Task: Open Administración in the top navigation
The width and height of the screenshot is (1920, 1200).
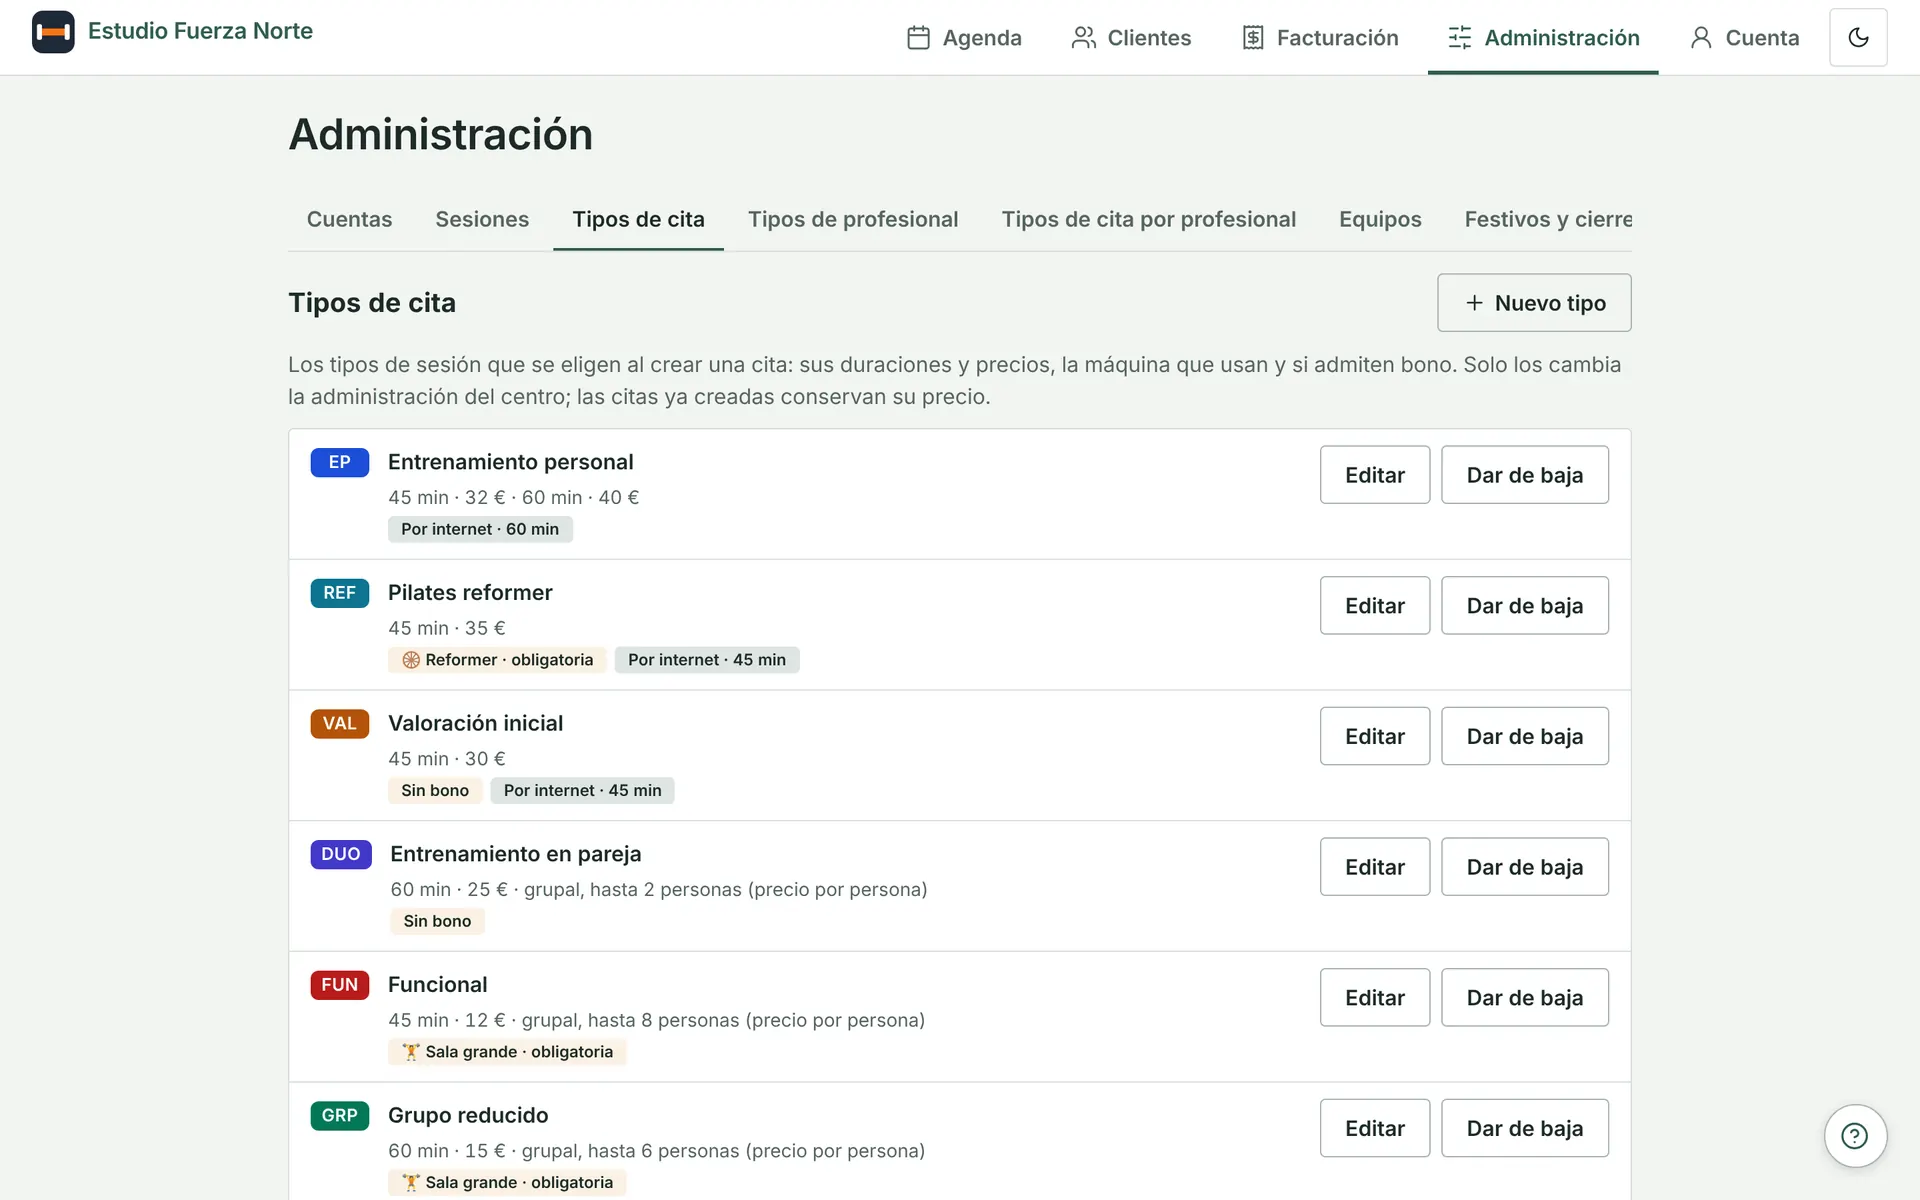Action: click(x=1543, y=38)
